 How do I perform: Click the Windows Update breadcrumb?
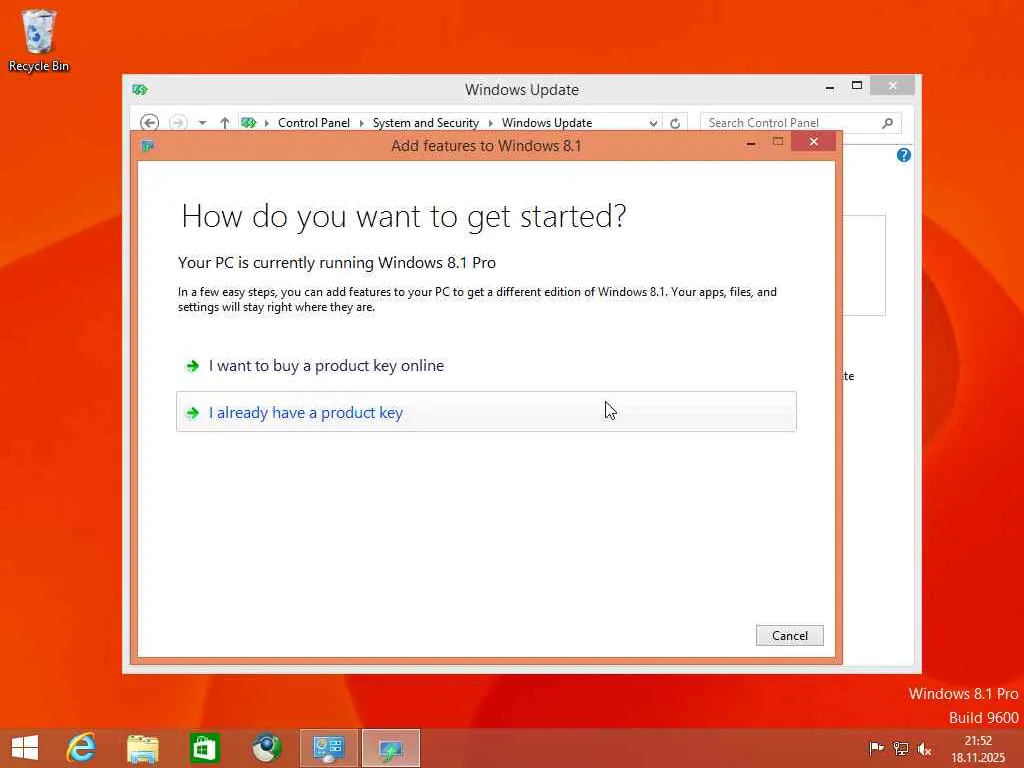pos(547,123)
